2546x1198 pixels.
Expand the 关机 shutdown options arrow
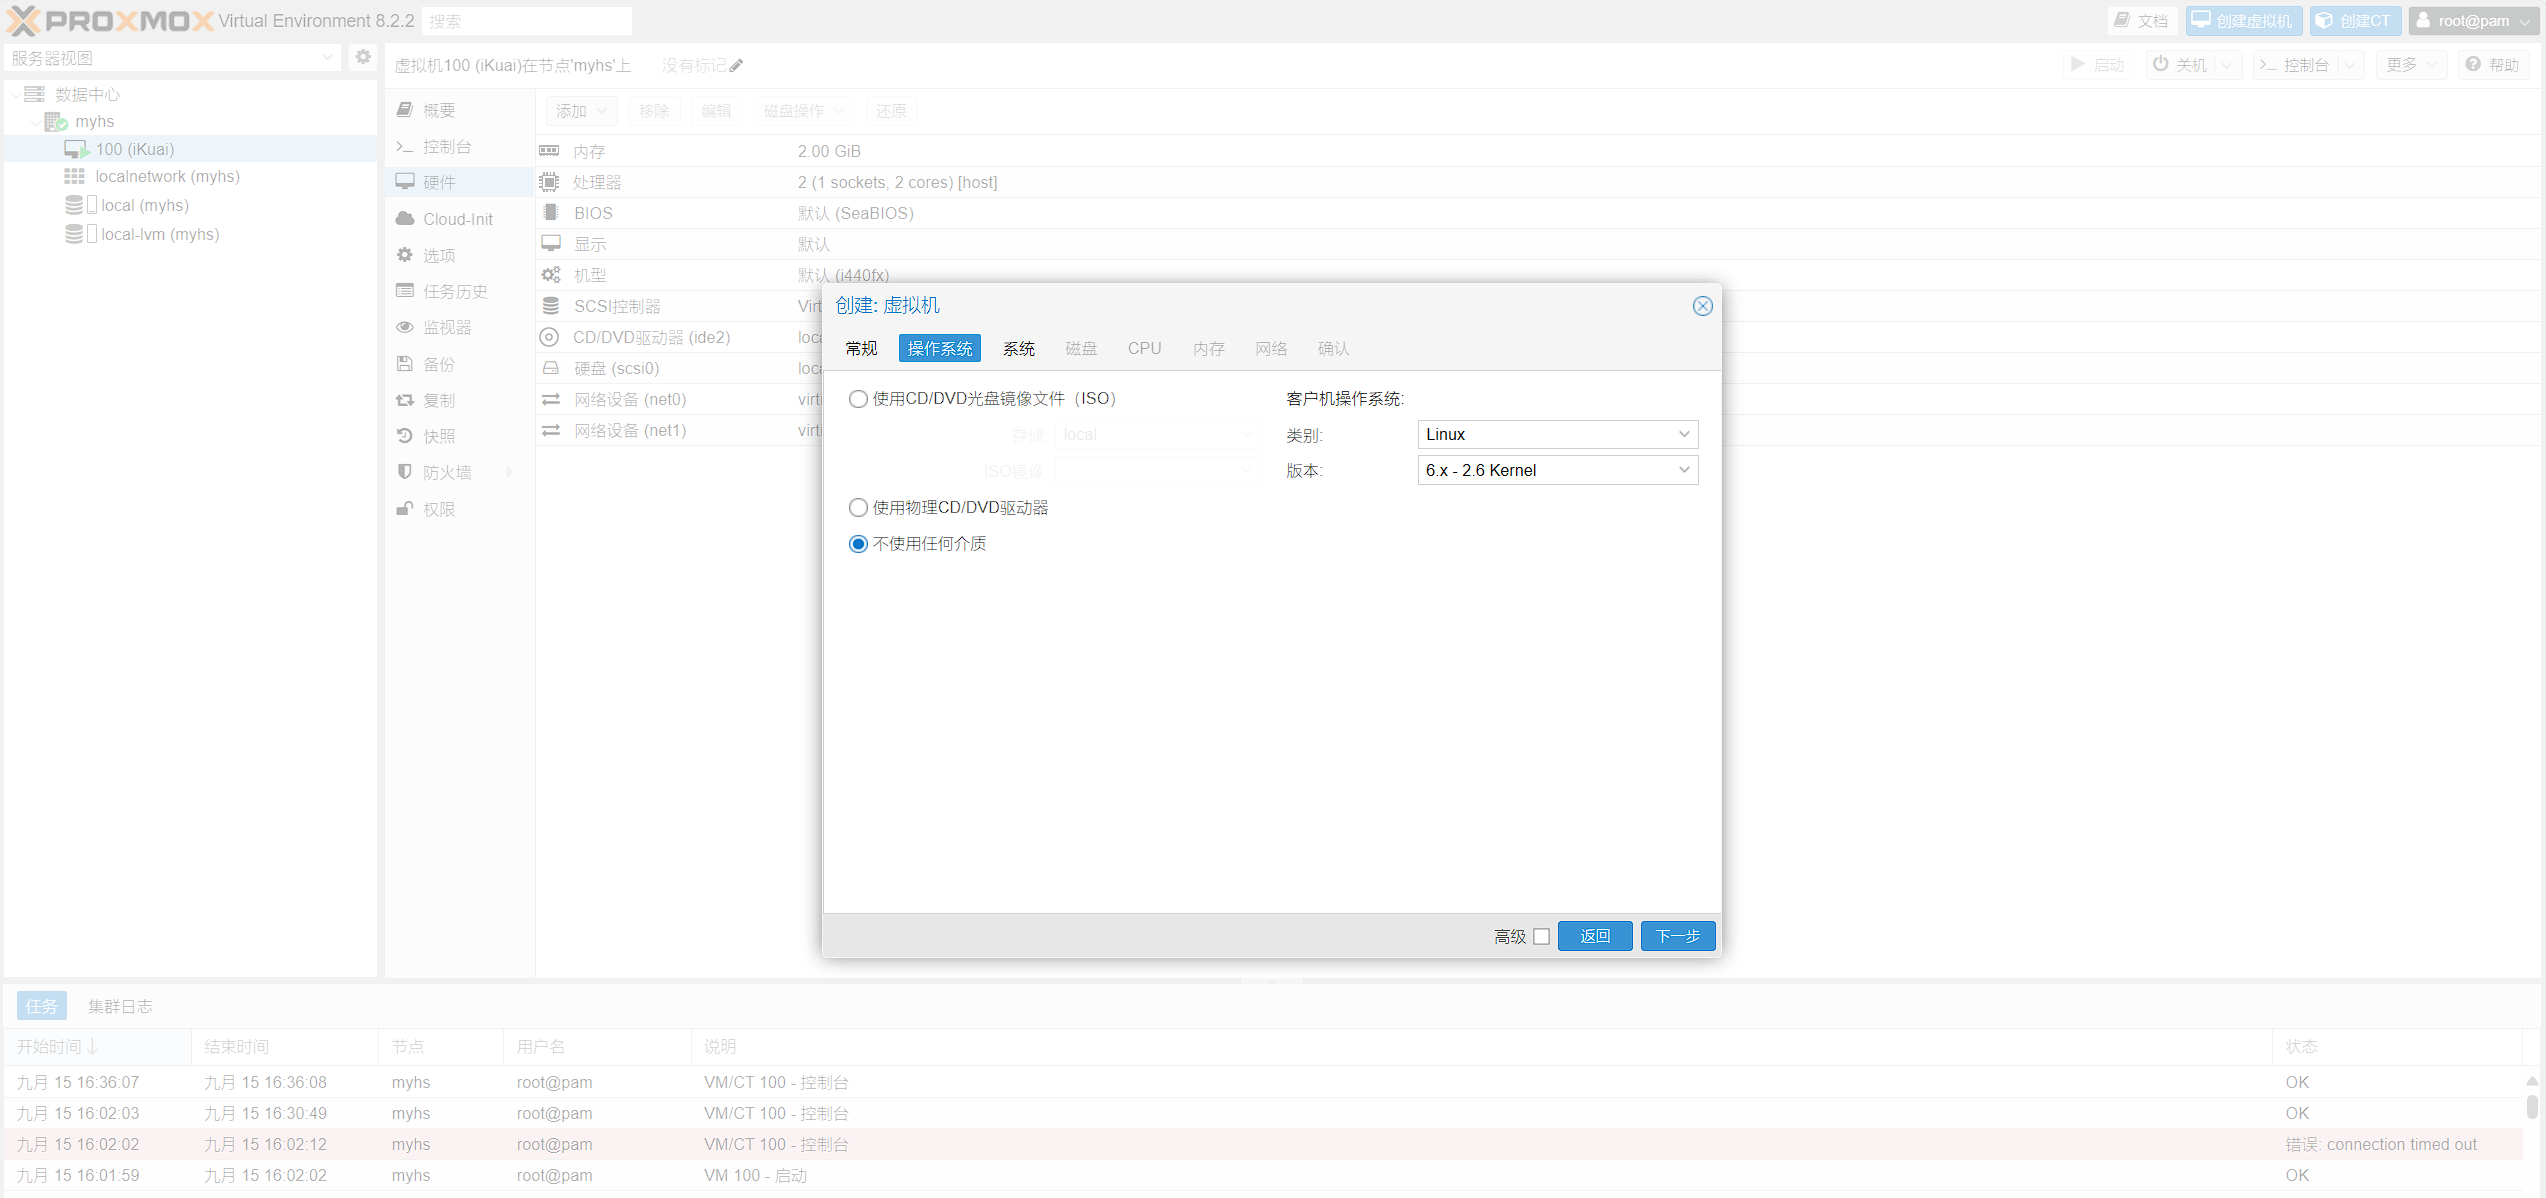coord(2227,65)
